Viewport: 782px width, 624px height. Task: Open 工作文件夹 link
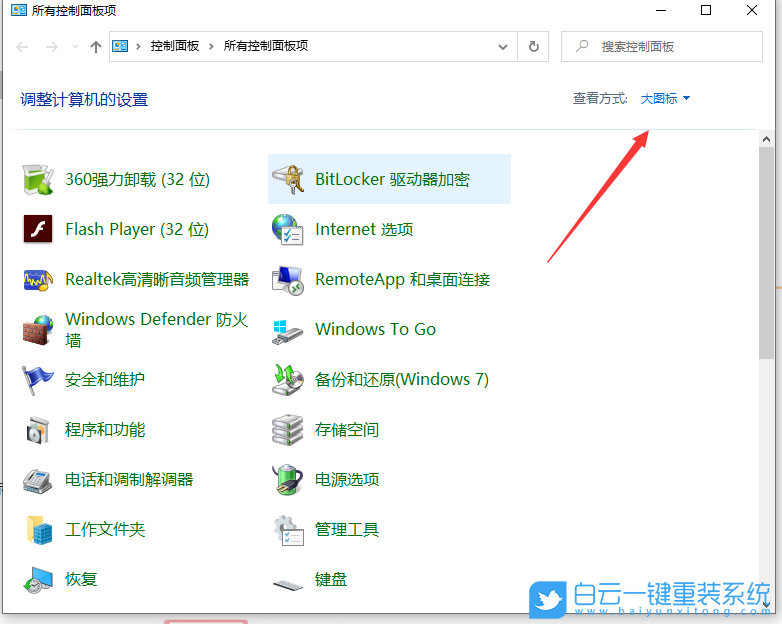click(x=105, y=529)
